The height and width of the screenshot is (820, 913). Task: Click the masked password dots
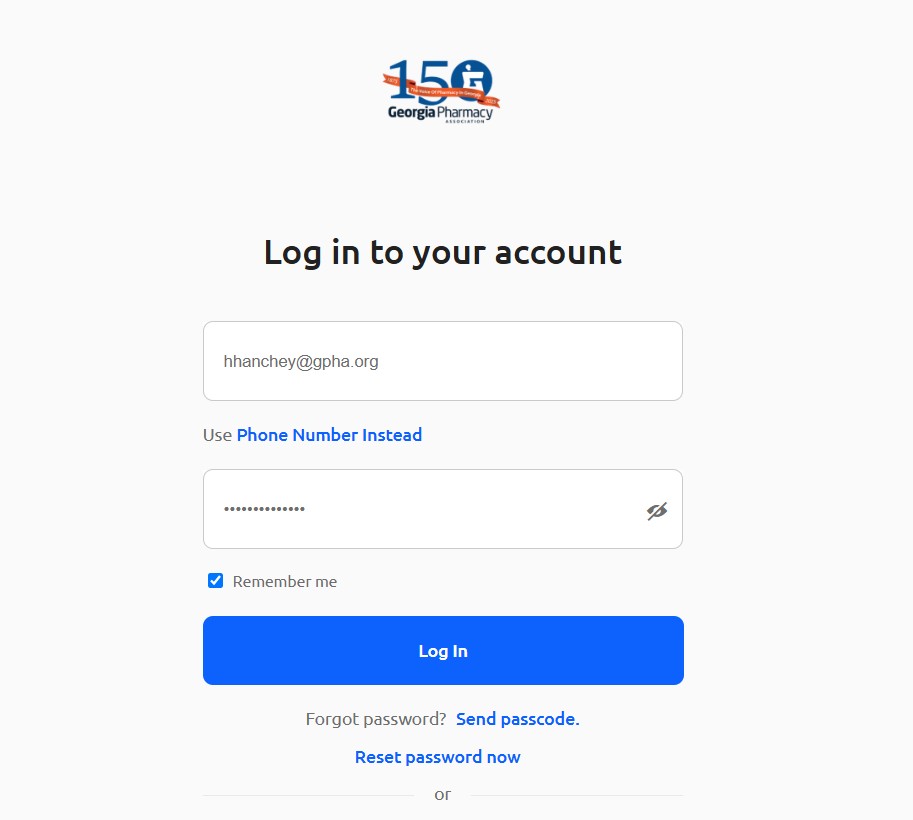click(x=264, y=509)
